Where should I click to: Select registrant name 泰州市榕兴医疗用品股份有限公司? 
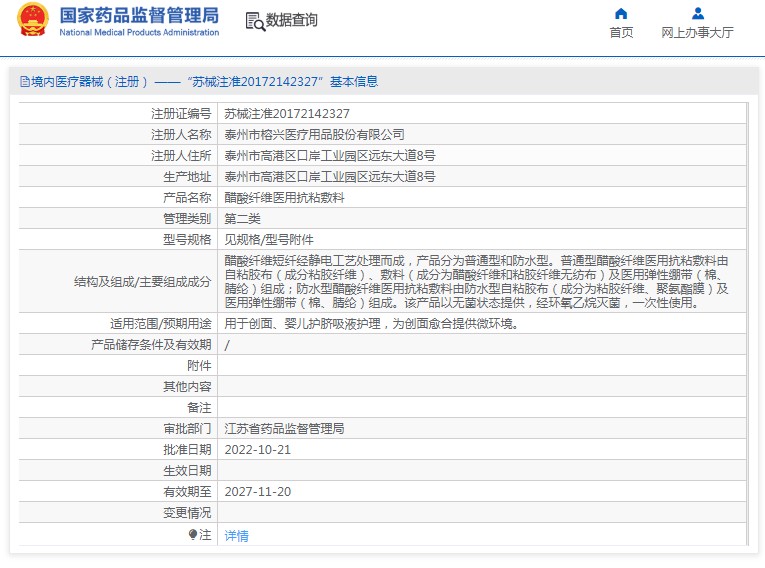click(315, 135)
